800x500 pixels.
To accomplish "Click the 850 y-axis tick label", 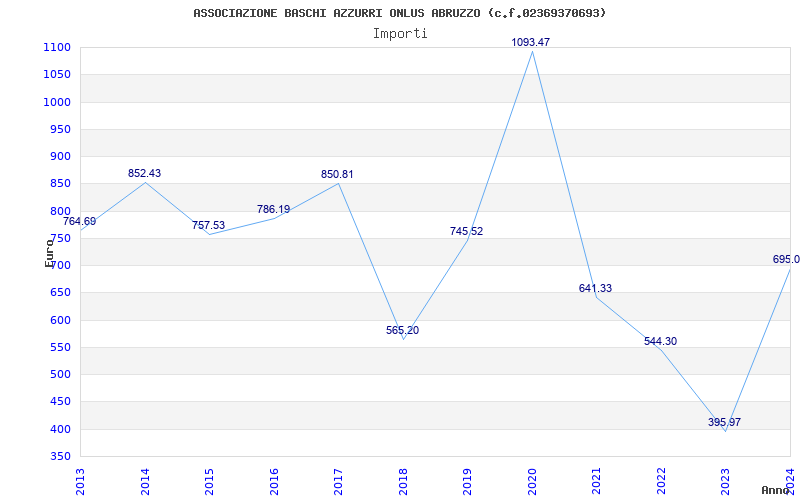I will pyautogui.click(x=61, y=184).
